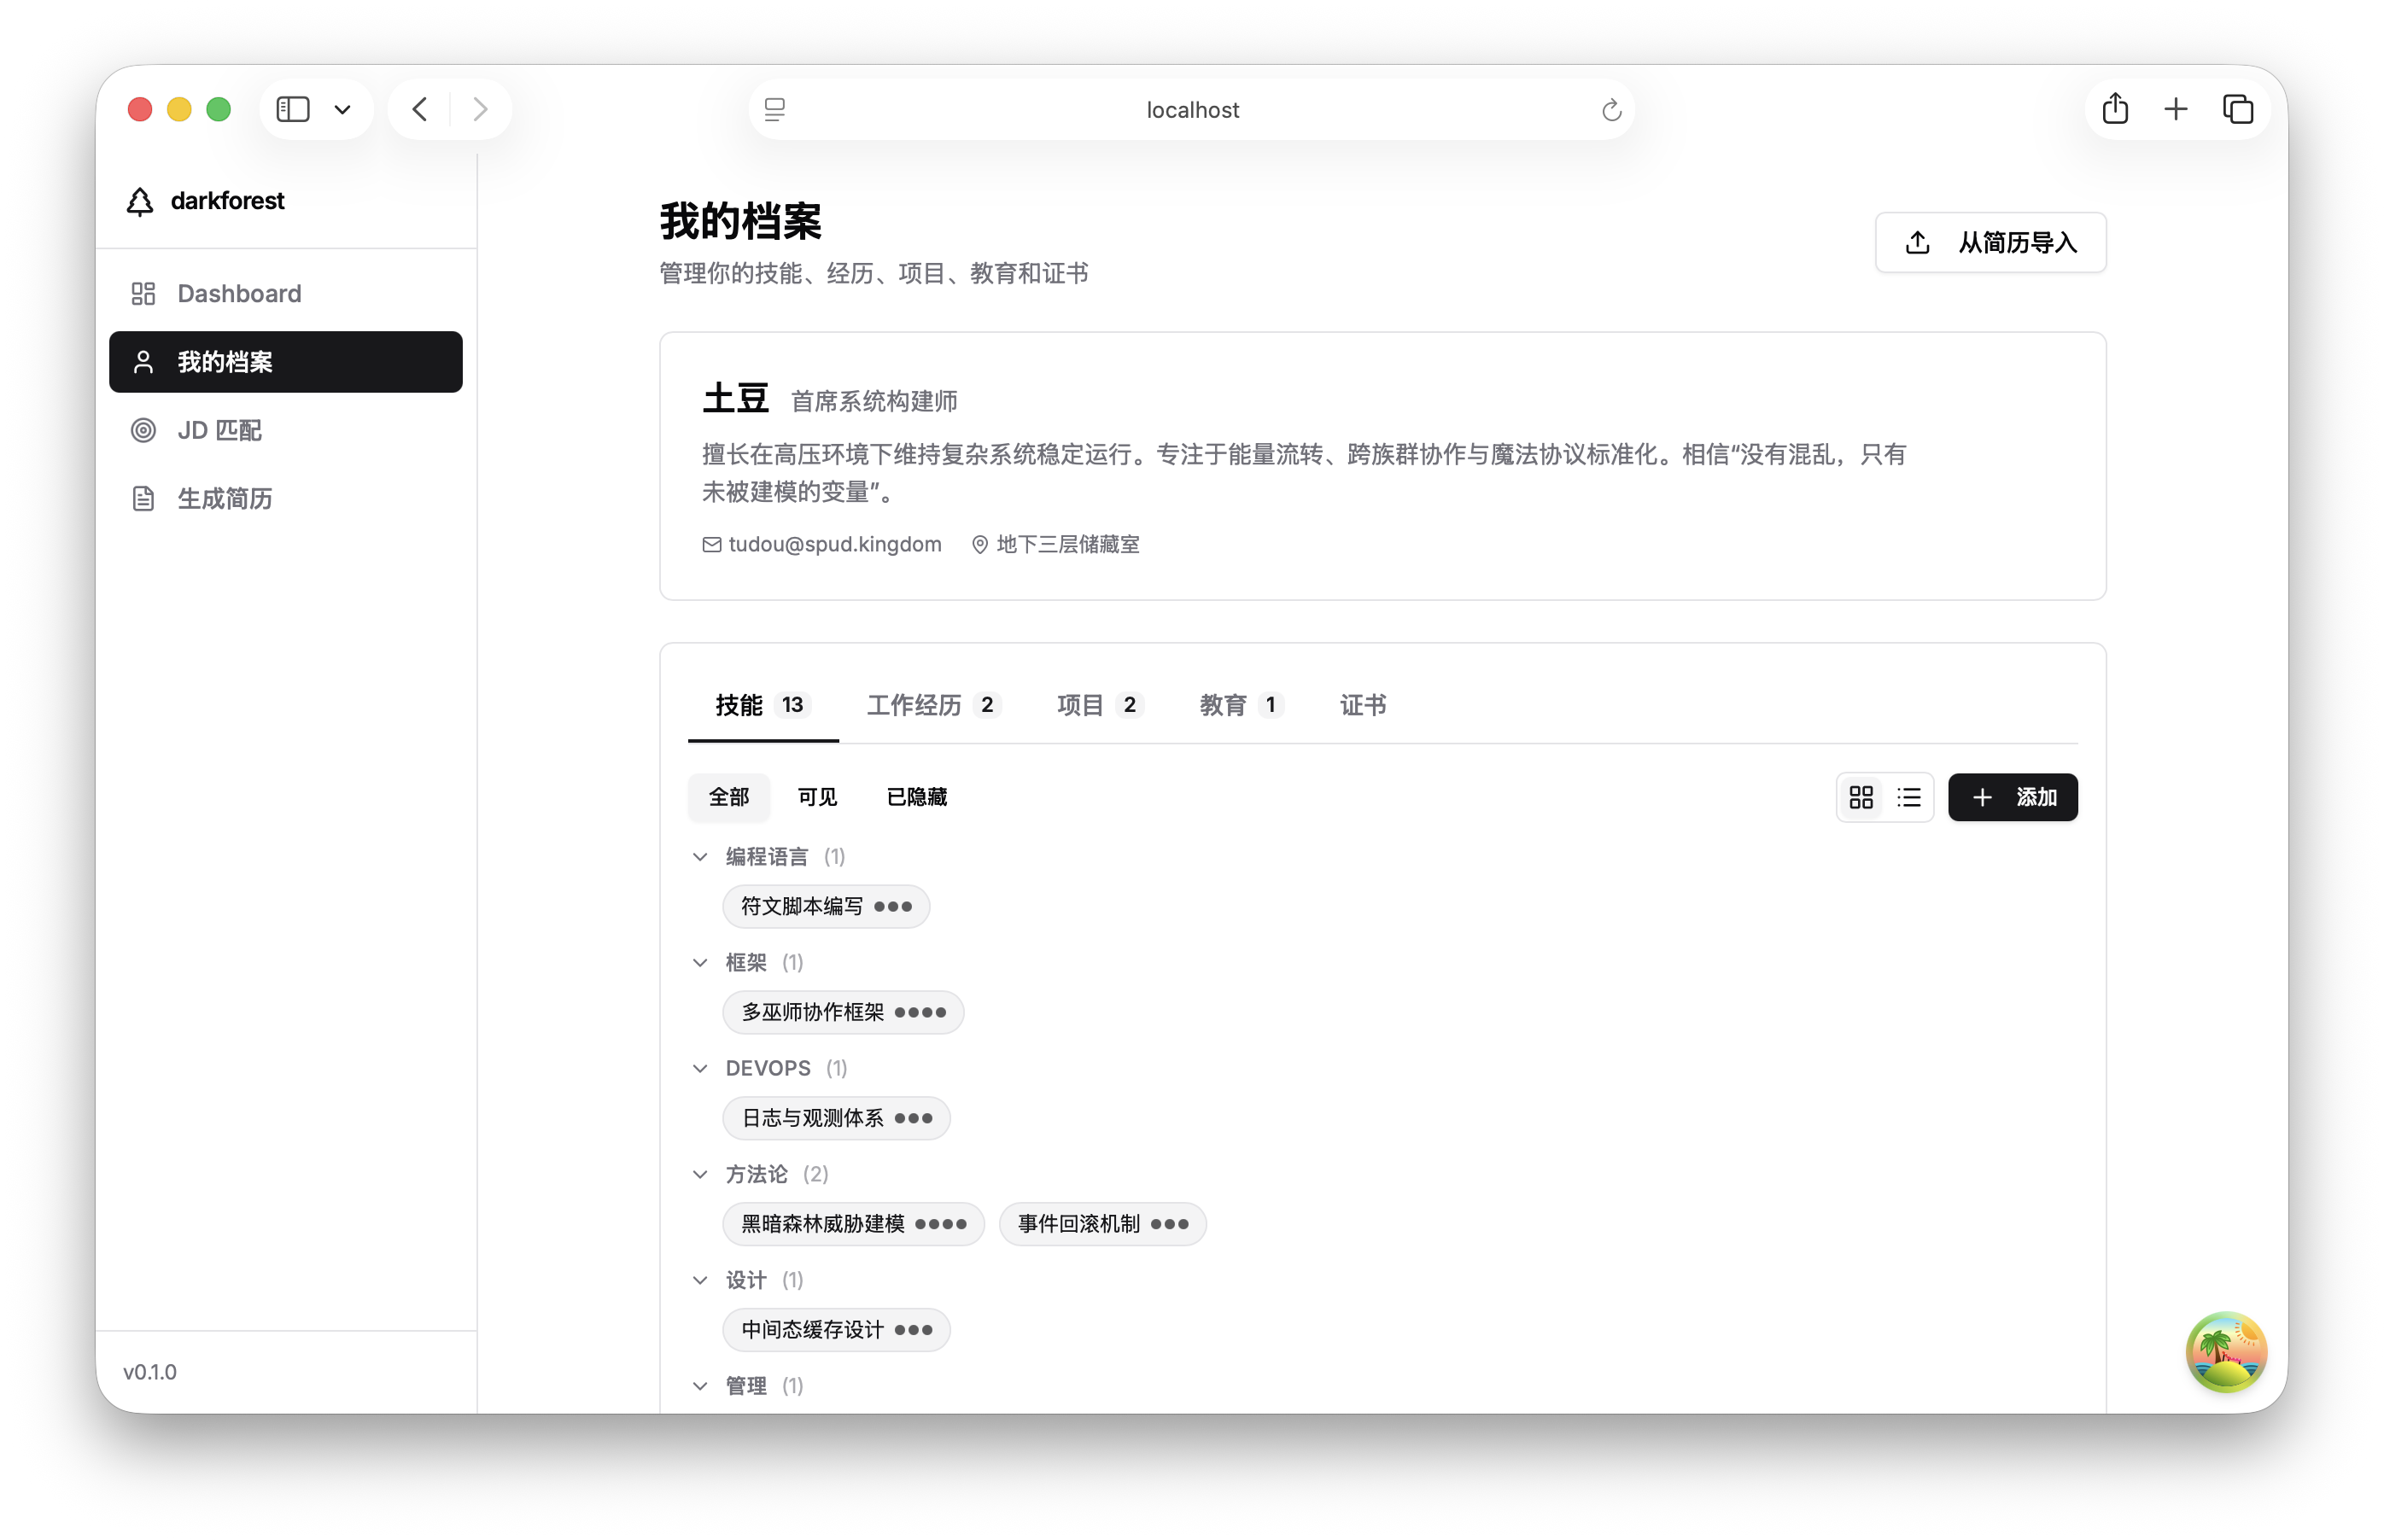
Task: Select the 全部 filter
Action: coord(729,797)
